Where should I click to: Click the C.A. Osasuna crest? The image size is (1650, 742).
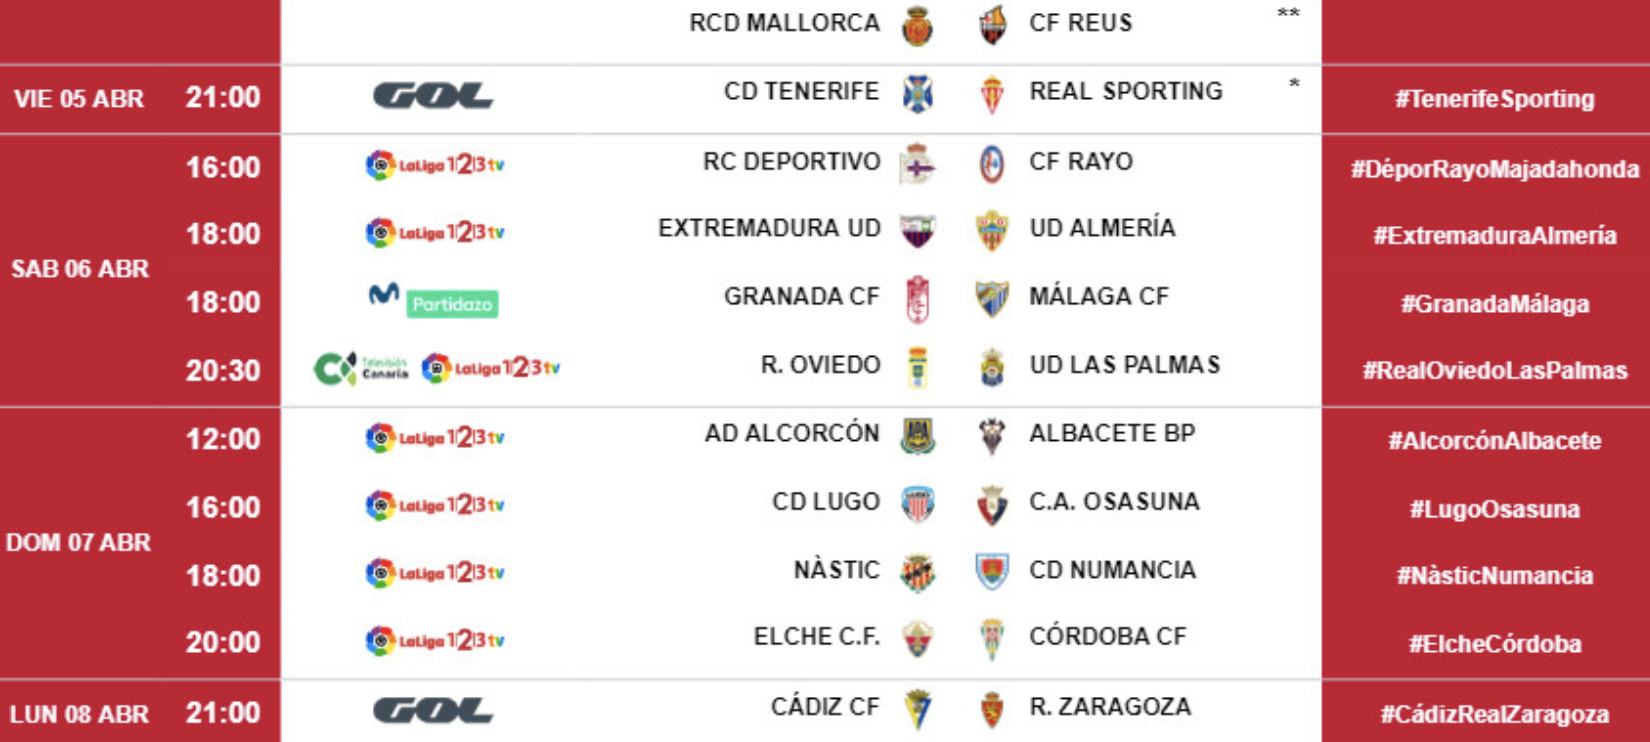992,505
